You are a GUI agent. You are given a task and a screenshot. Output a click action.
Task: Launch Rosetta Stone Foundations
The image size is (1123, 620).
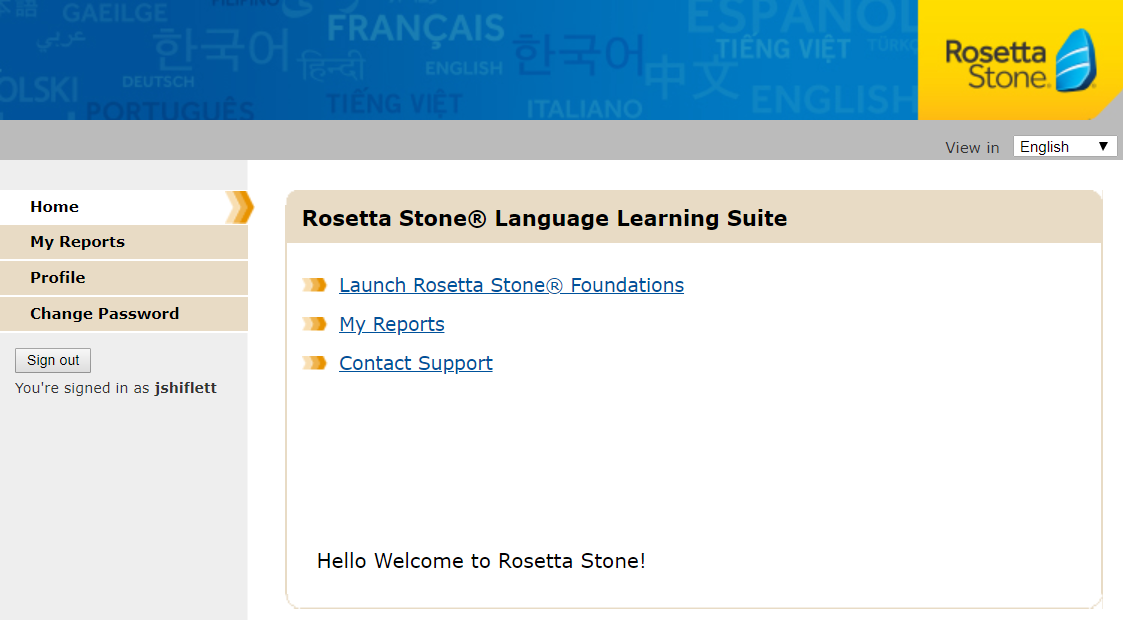[x=511, y=285]
